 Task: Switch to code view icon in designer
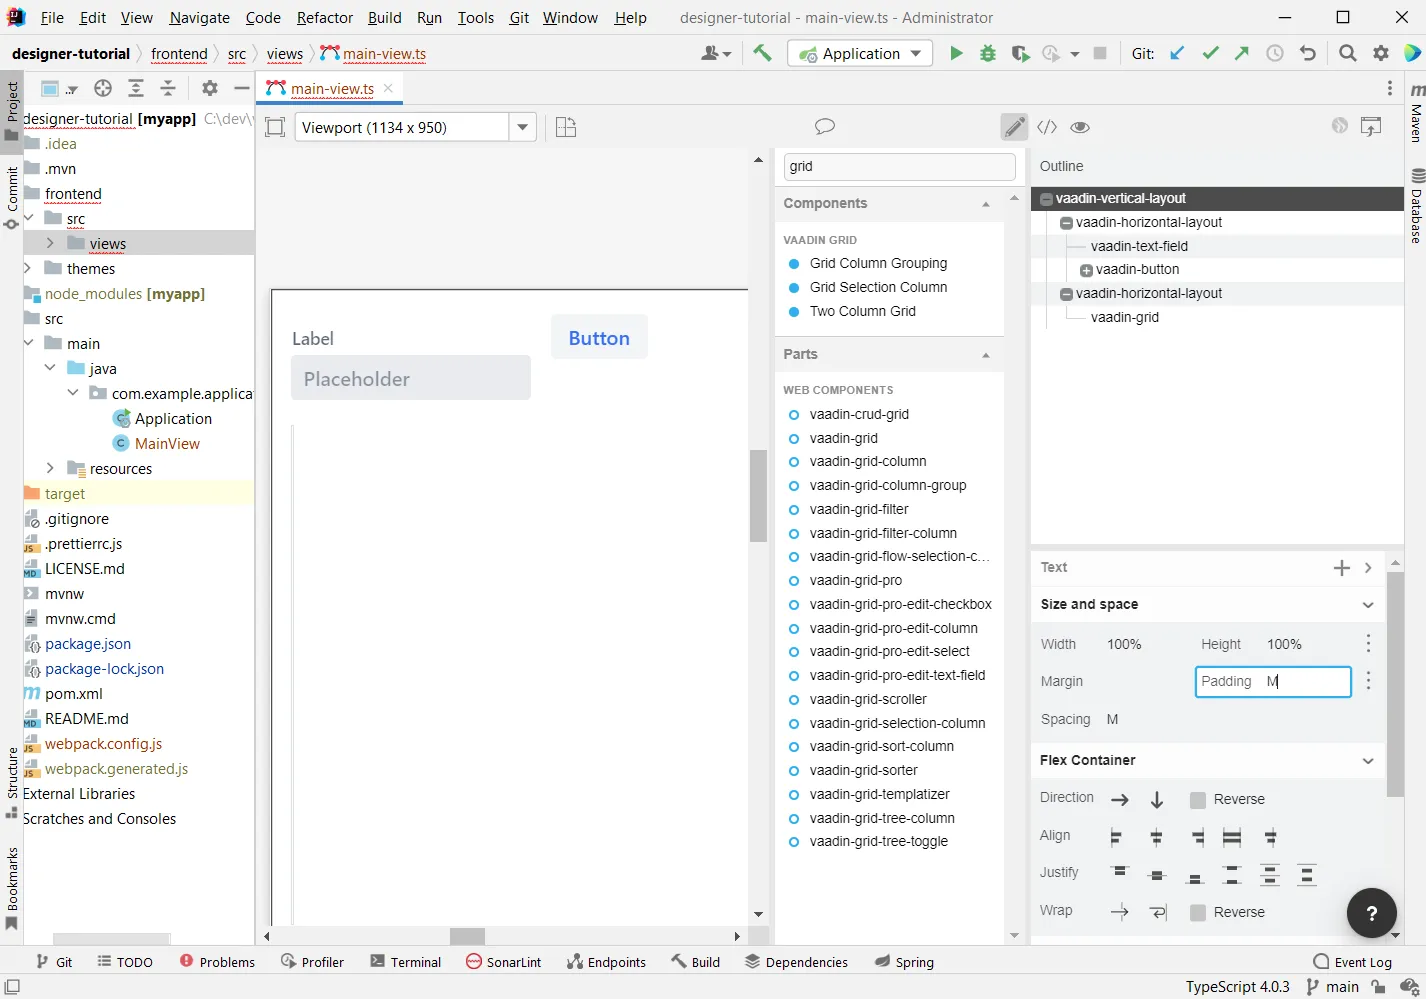click(1047, 127)
